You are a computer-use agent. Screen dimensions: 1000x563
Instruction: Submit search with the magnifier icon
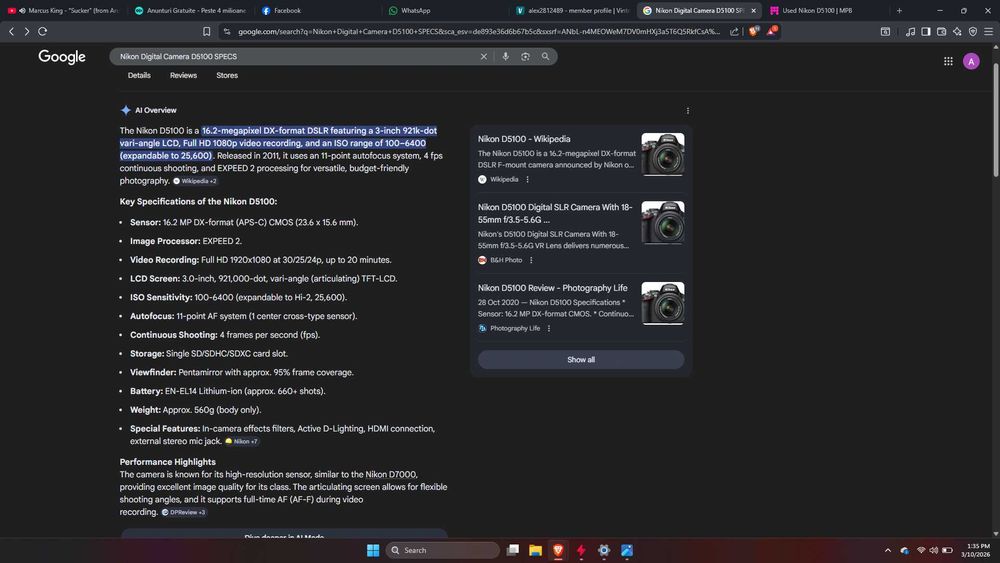(545, 56)
